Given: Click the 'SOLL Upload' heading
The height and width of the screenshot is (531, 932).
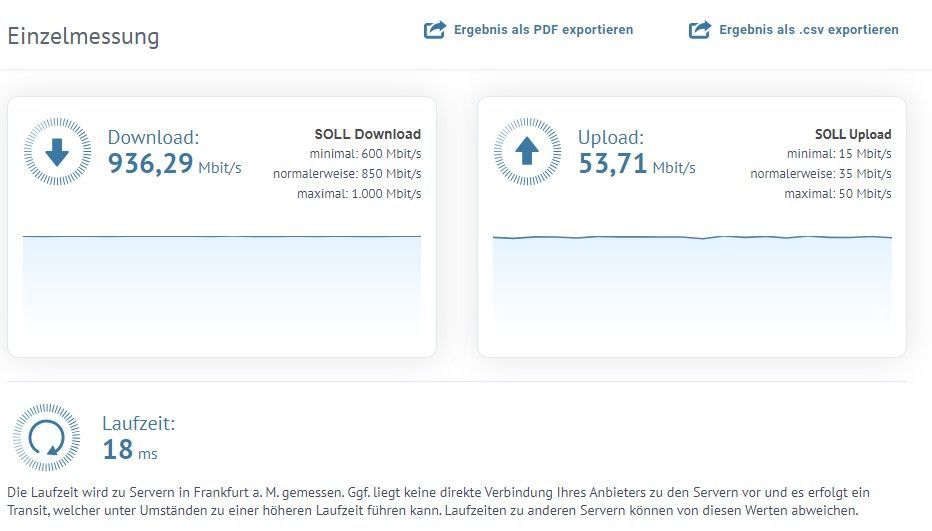Looking at the screenshot, I should coord(852,134).
